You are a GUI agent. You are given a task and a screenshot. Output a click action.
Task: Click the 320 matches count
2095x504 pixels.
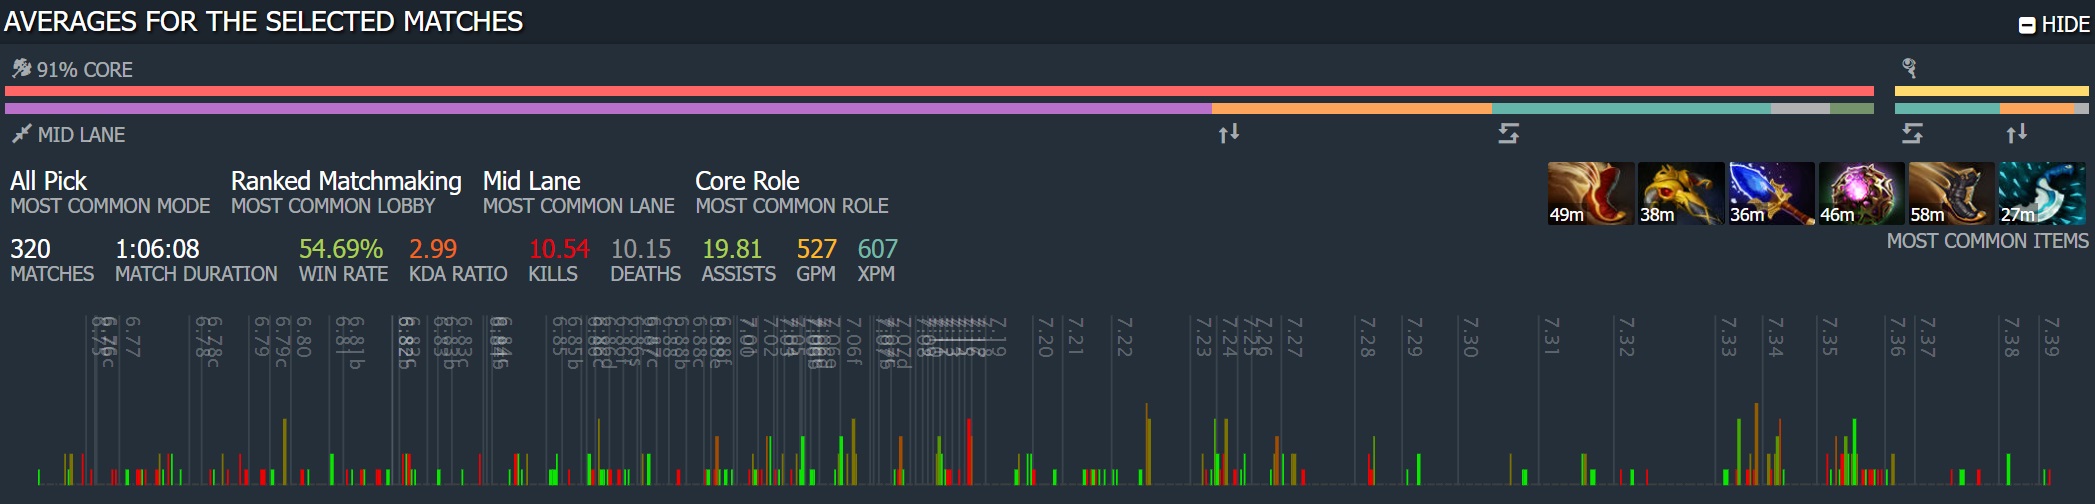click(30, 249)
